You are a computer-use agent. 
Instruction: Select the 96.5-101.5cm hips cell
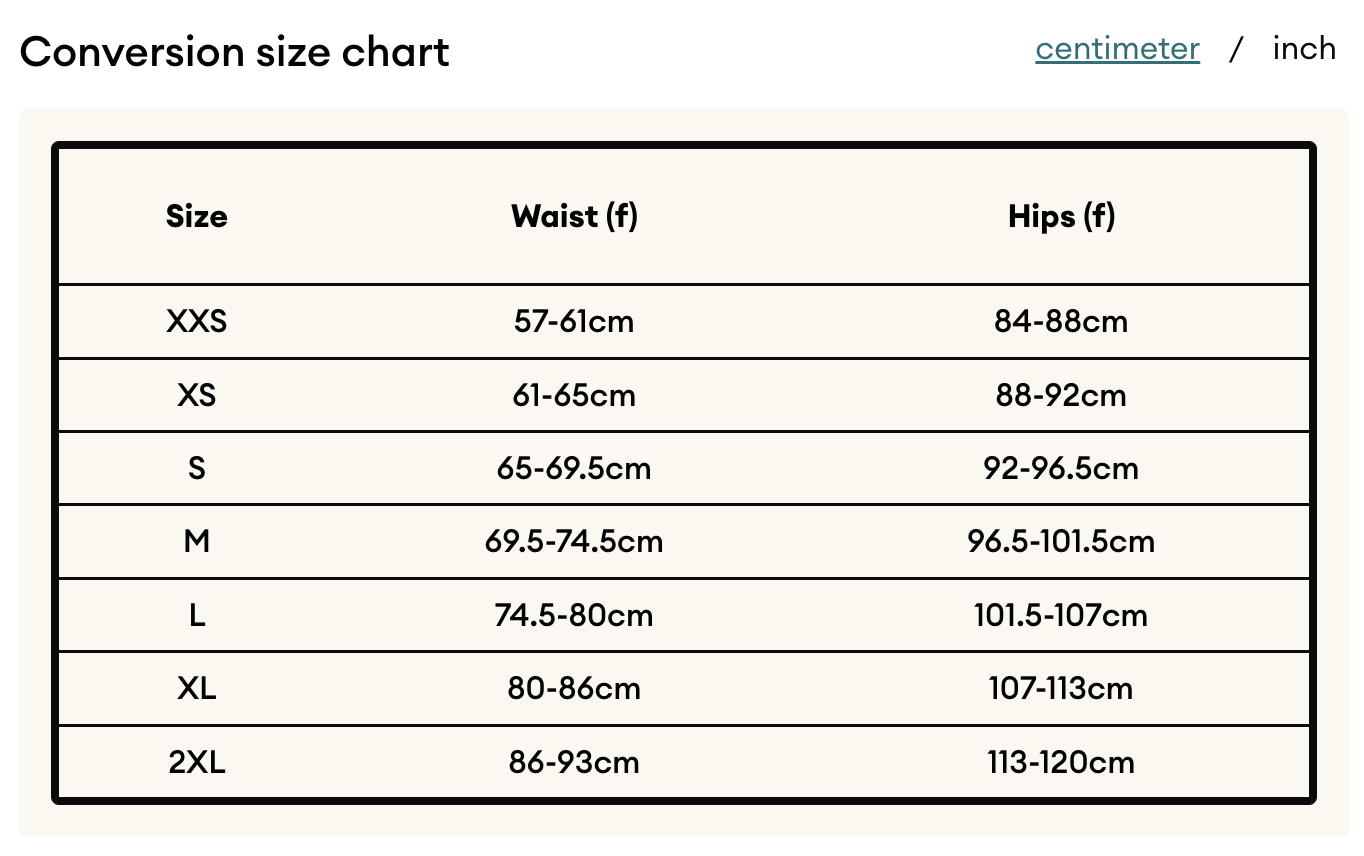click(1061, 541)
